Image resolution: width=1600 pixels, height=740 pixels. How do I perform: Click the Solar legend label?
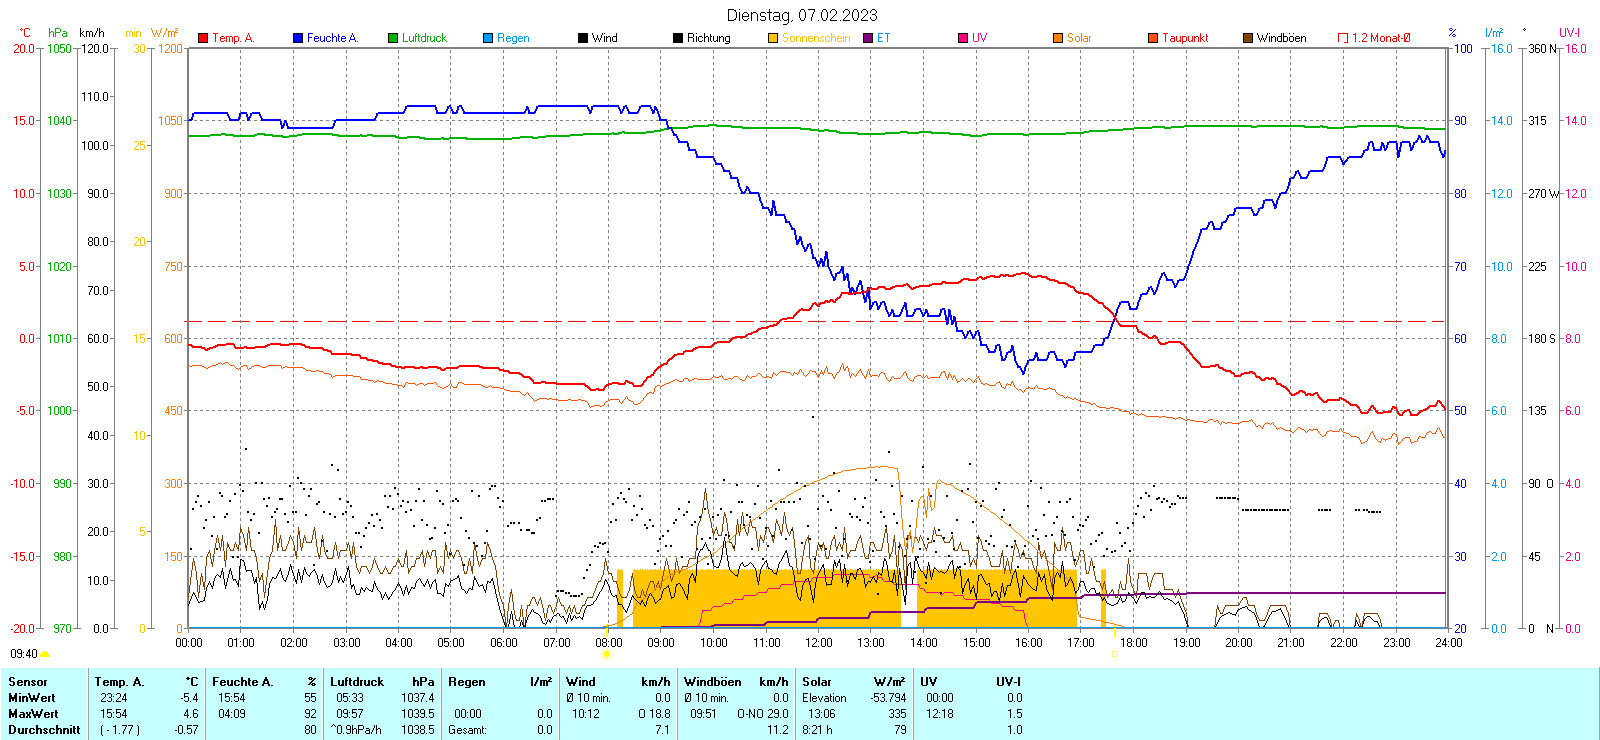coord(1079,38)
